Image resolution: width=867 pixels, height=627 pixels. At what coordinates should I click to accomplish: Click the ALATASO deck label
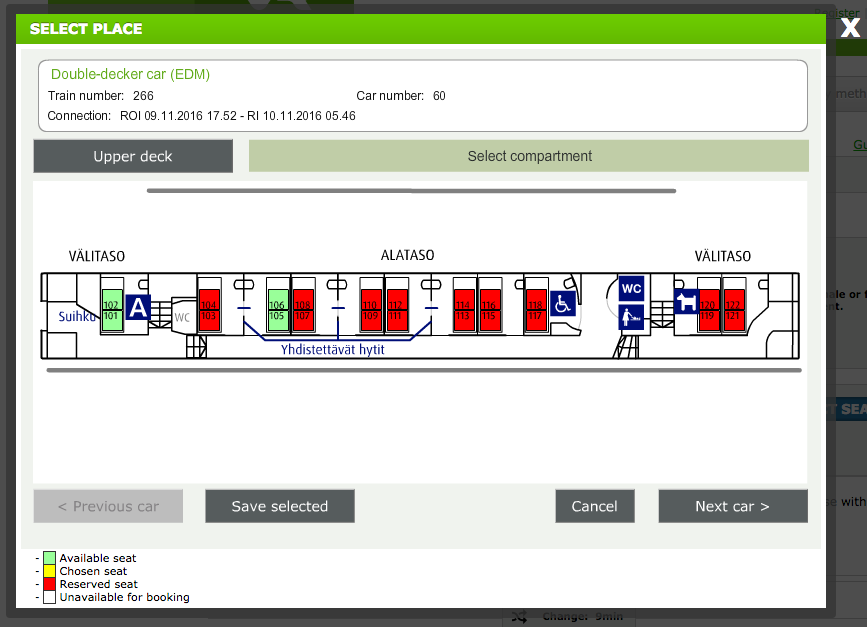408,255
